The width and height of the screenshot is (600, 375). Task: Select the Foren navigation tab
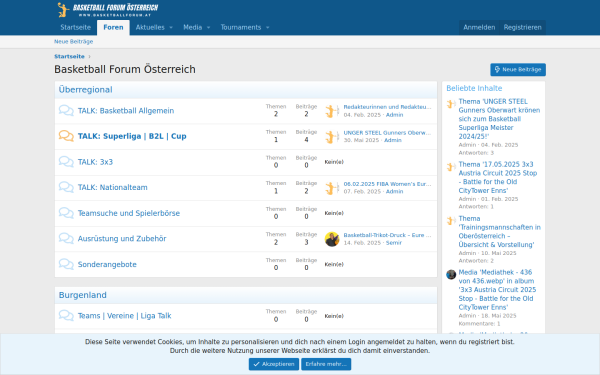113,28
